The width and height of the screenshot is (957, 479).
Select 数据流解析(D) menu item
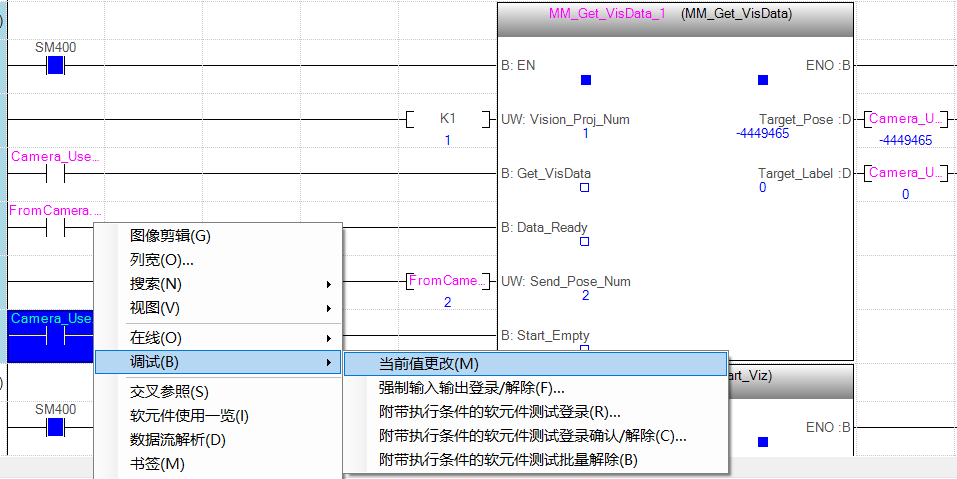[218, 440]
